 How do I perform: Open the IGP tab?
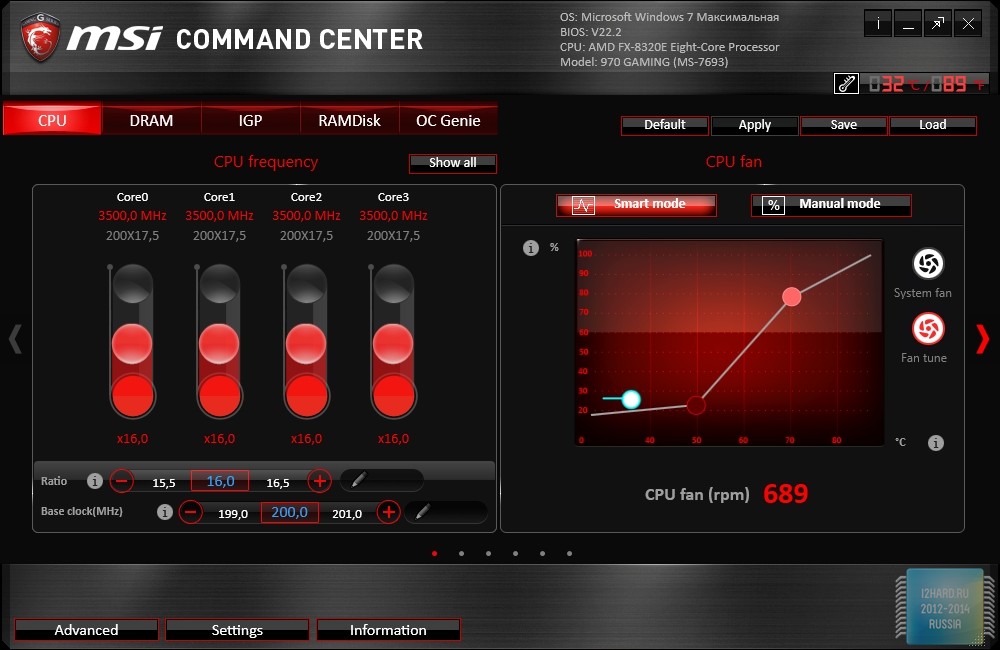250,120
